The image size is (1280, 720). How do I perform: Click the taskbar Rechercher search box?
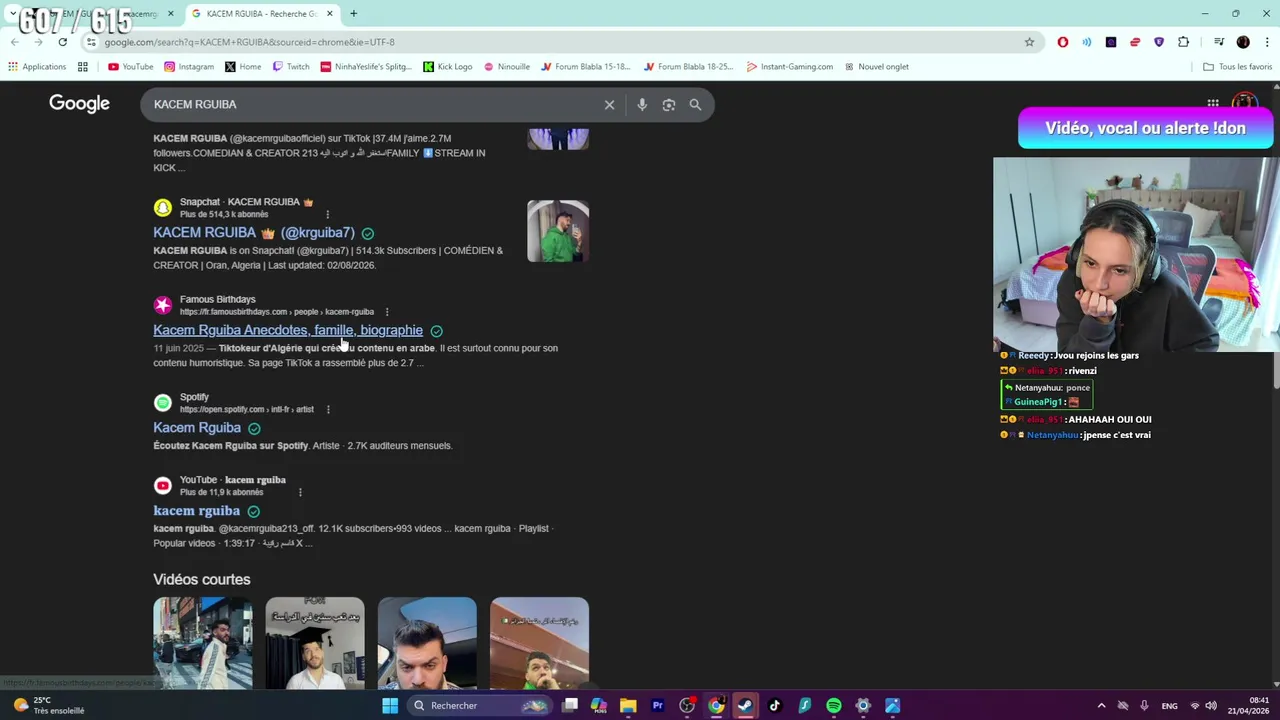[481, 705]
